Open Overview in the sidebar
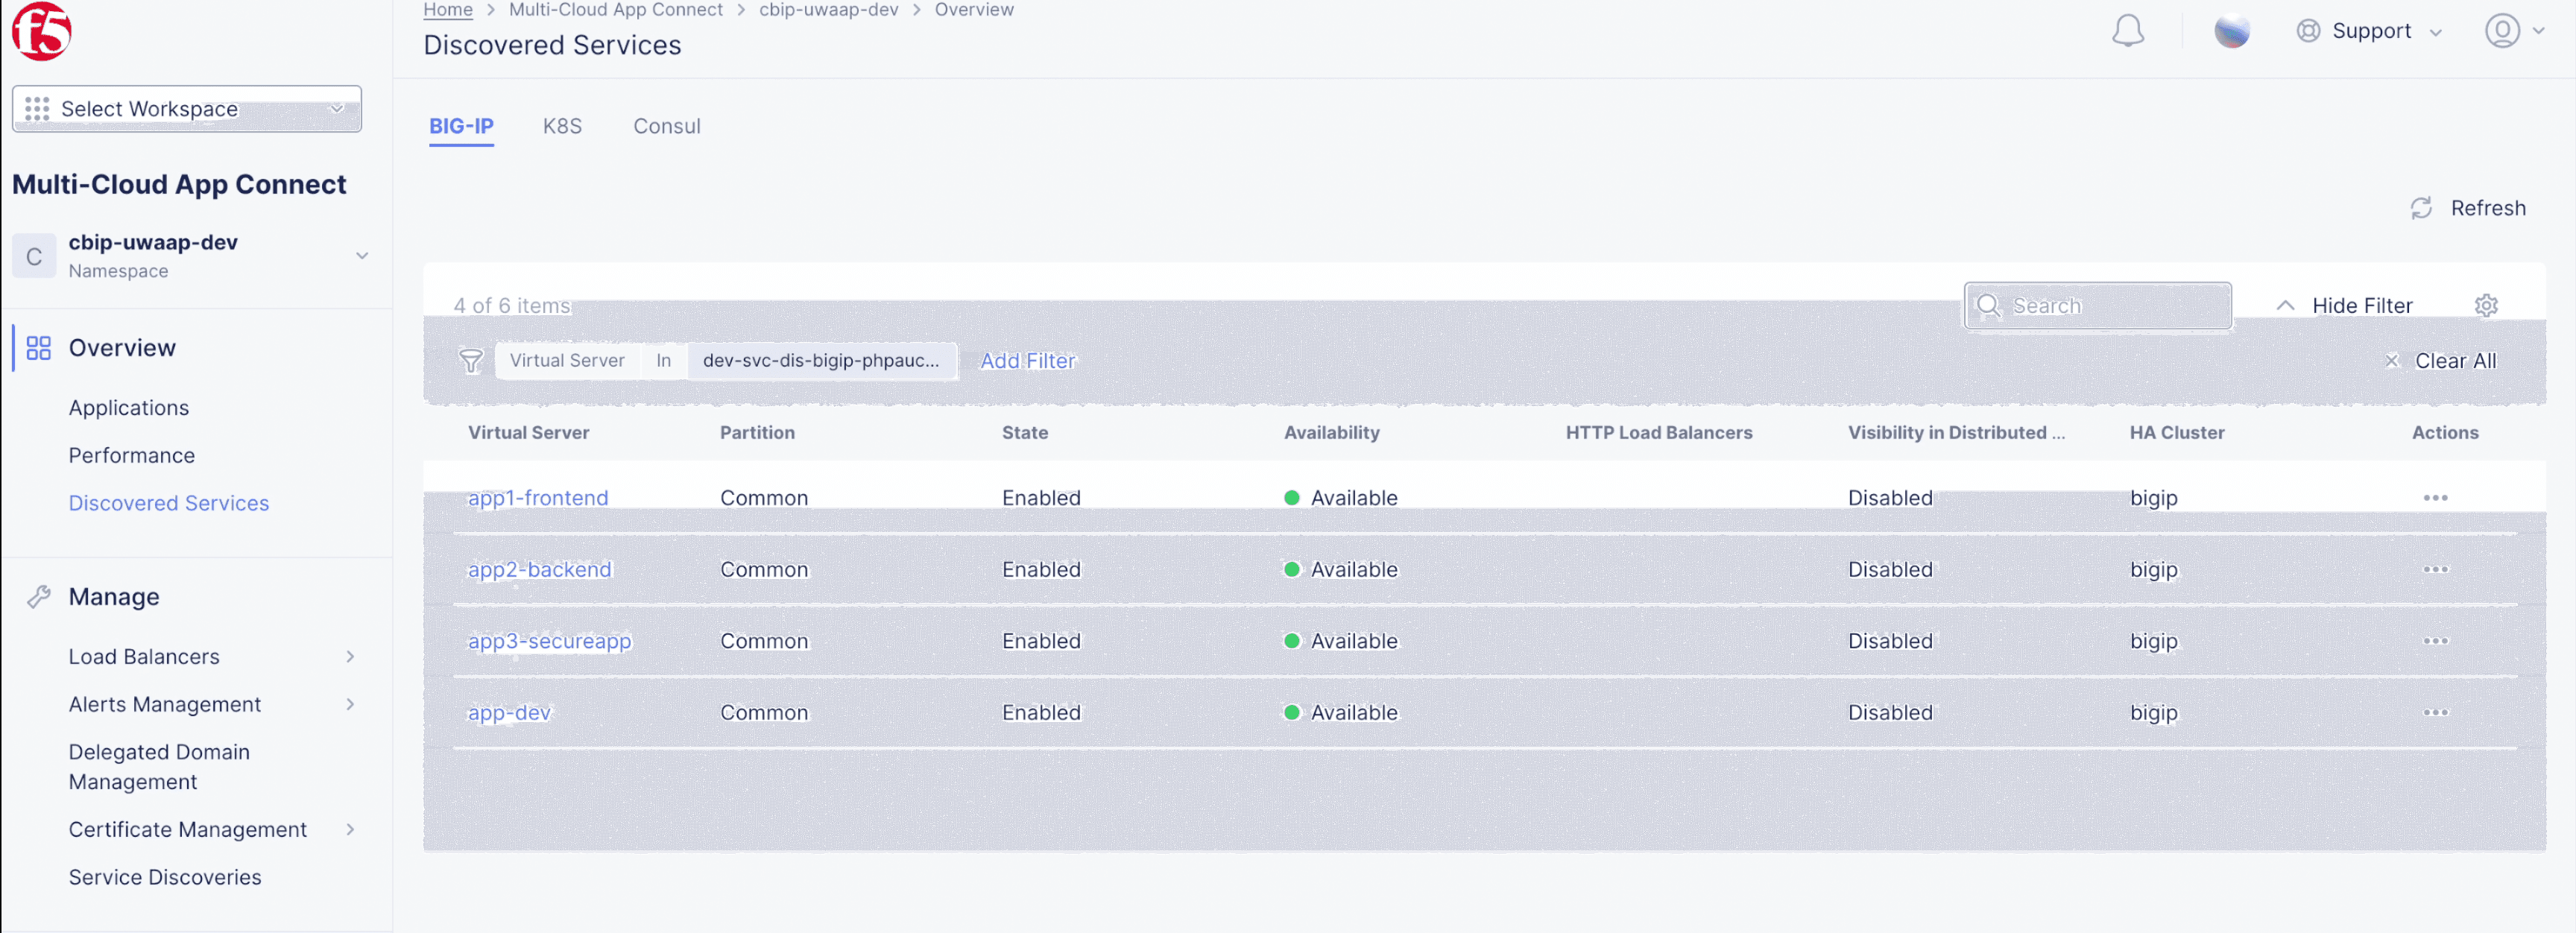 [x=122, y=348]
